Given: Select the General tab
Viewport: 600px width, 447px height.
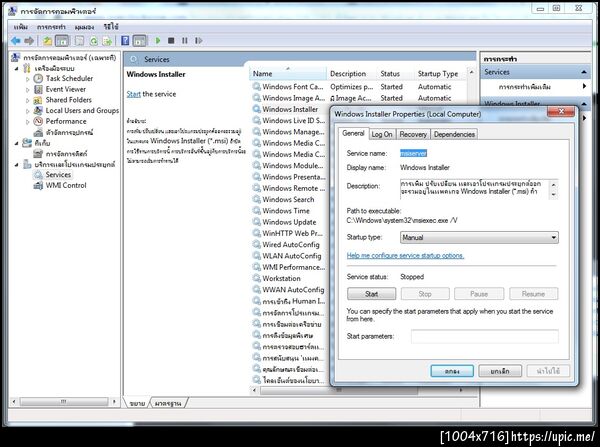Looking at the screenshot, I should tap(353, 133).
